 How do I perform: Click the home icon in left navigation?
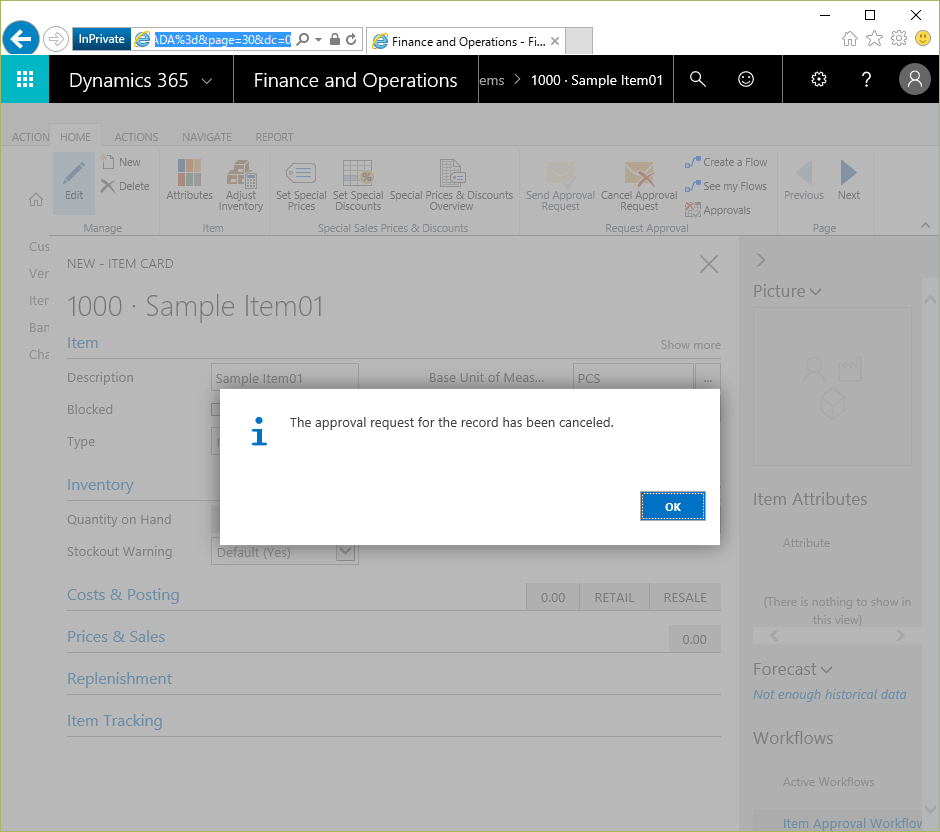click(36, 200)
